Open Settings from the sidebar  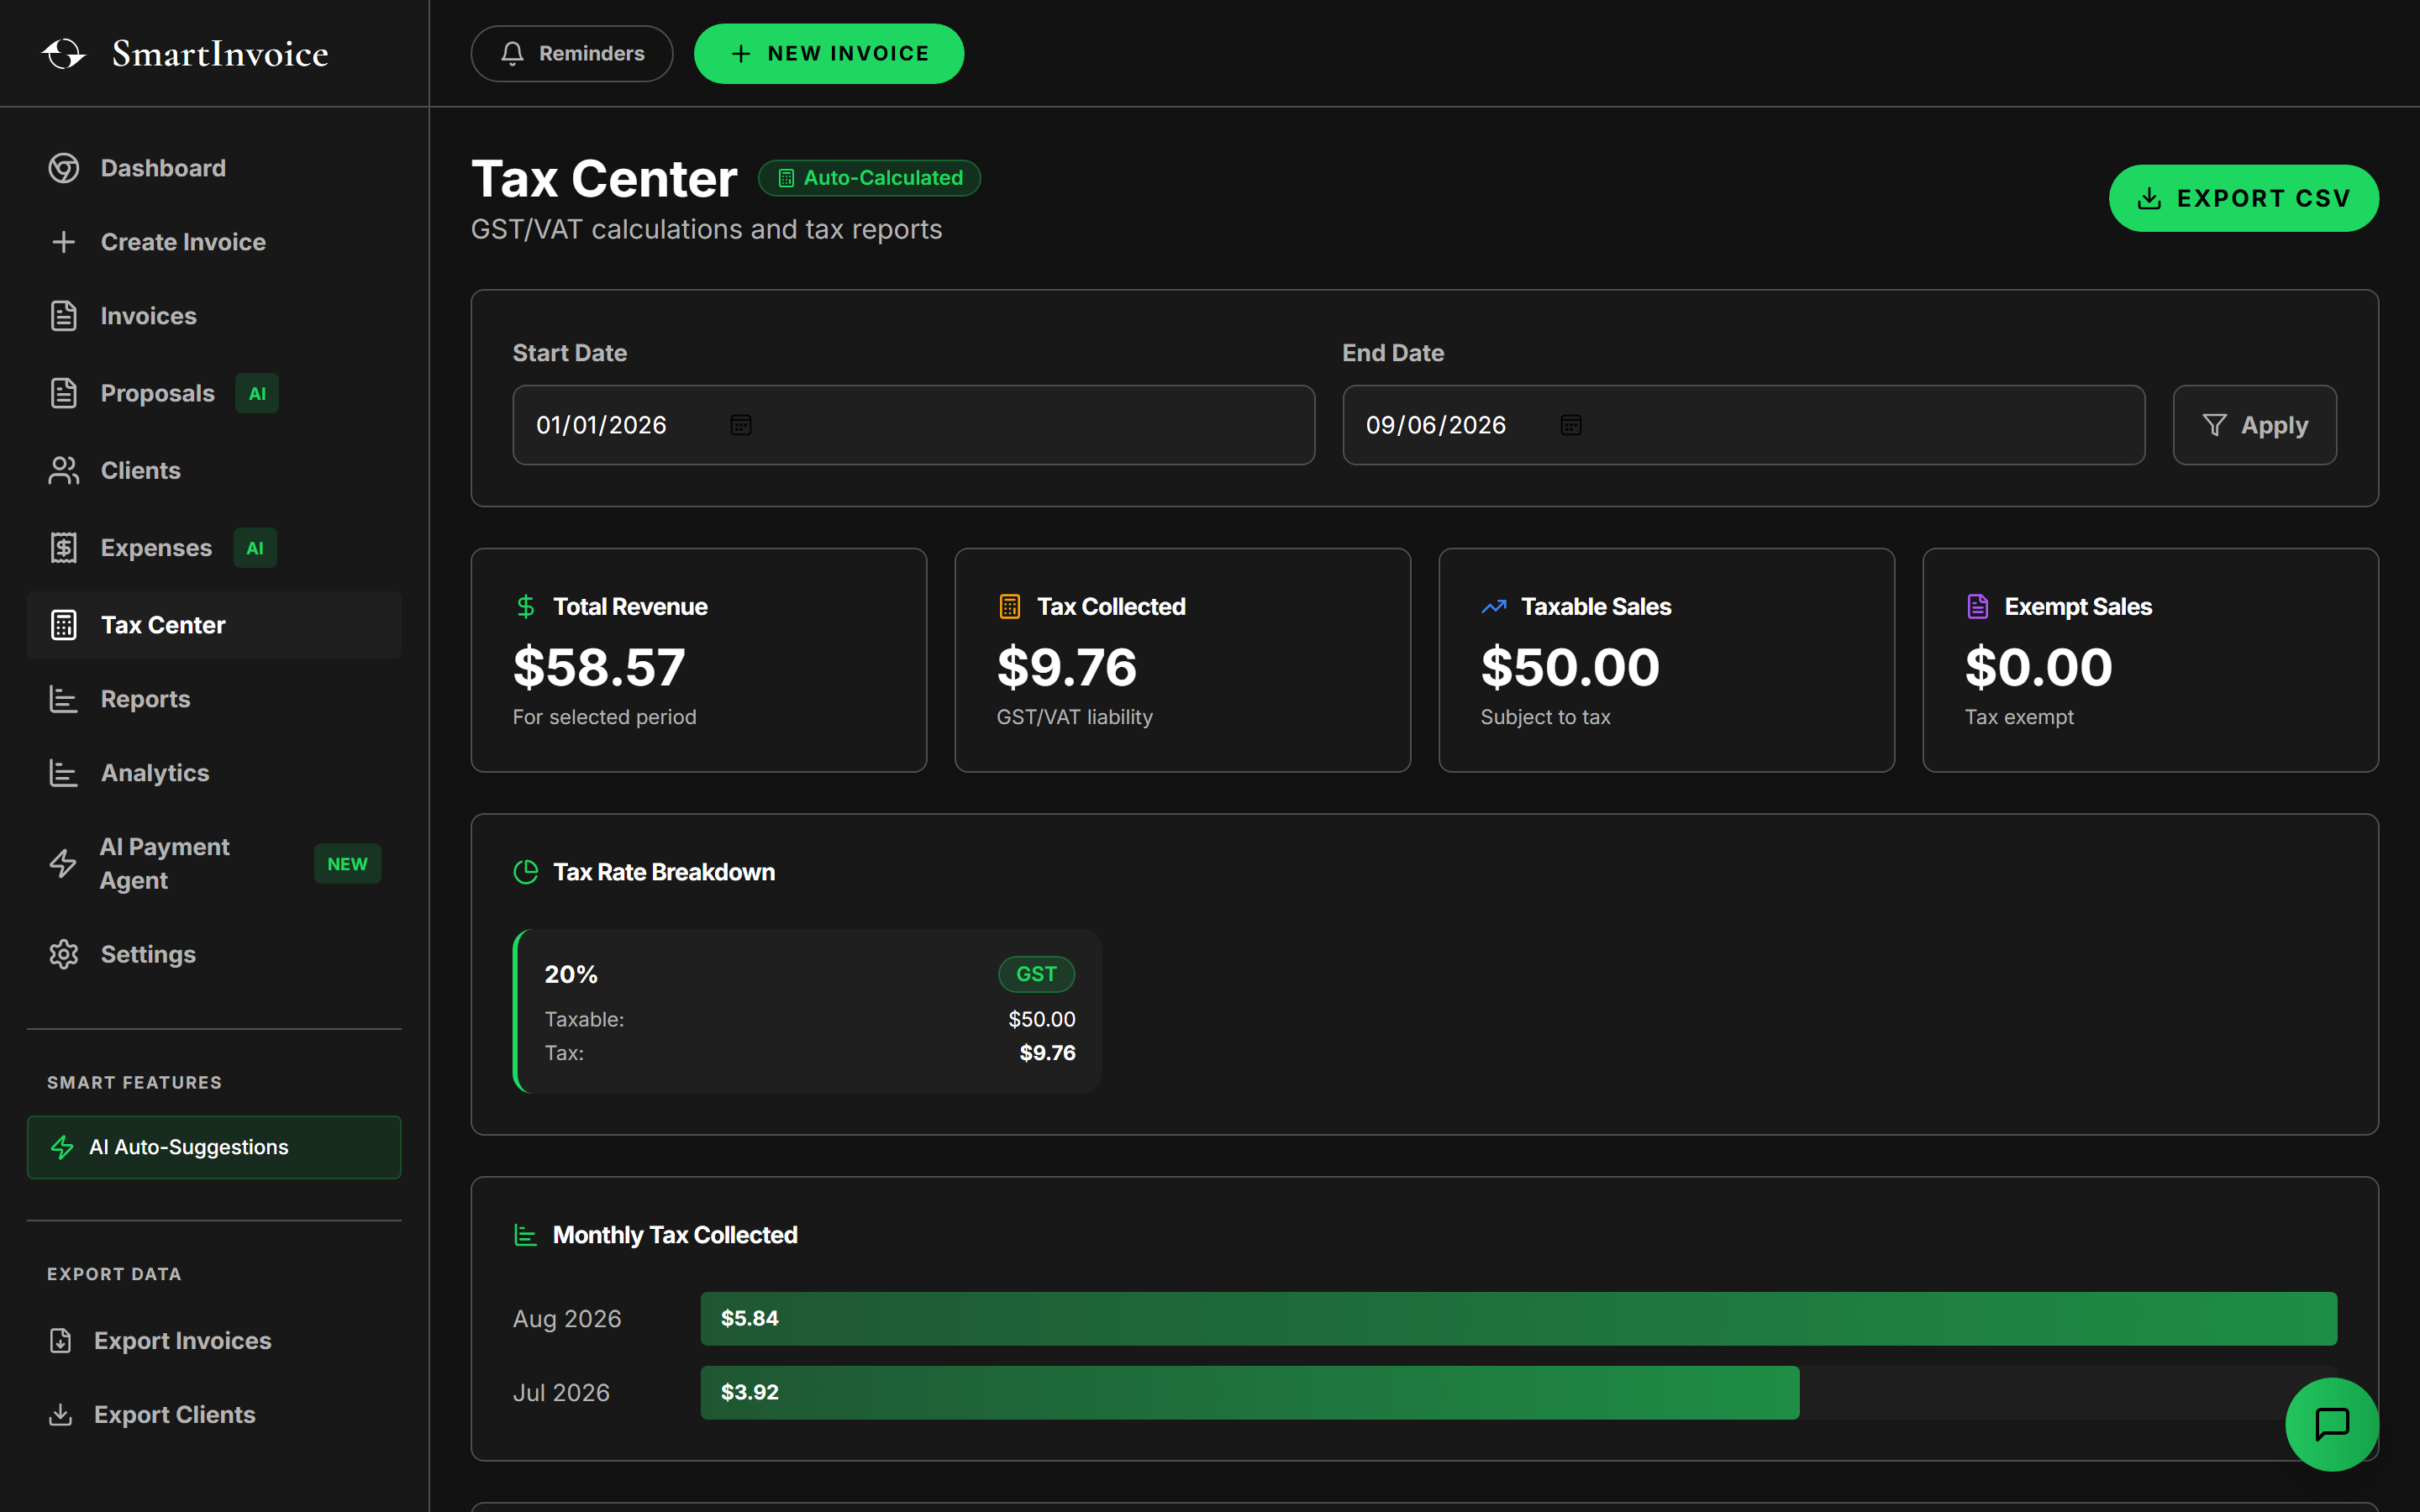(x=214, y=954)
